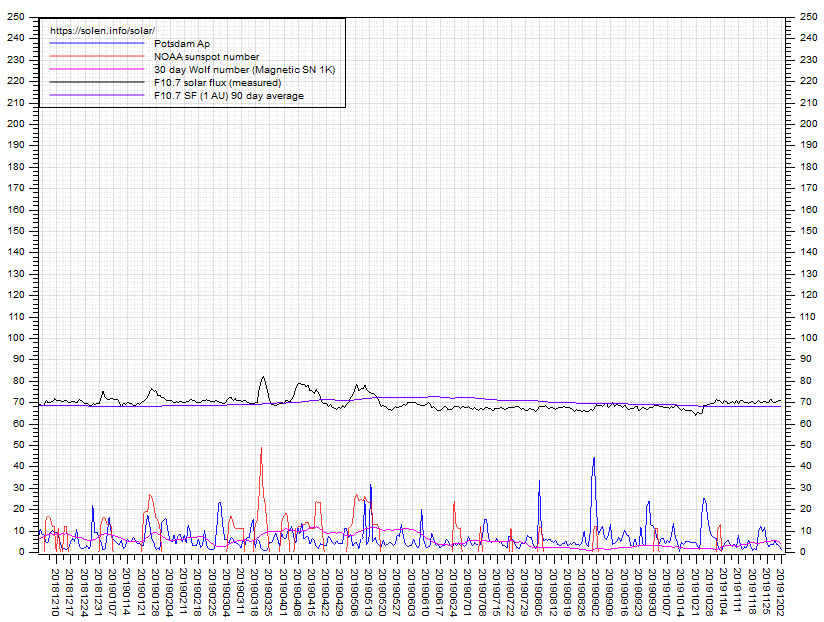Click the 20190218 date label
This screenshot has width=824, height=622.
[198, 592]
